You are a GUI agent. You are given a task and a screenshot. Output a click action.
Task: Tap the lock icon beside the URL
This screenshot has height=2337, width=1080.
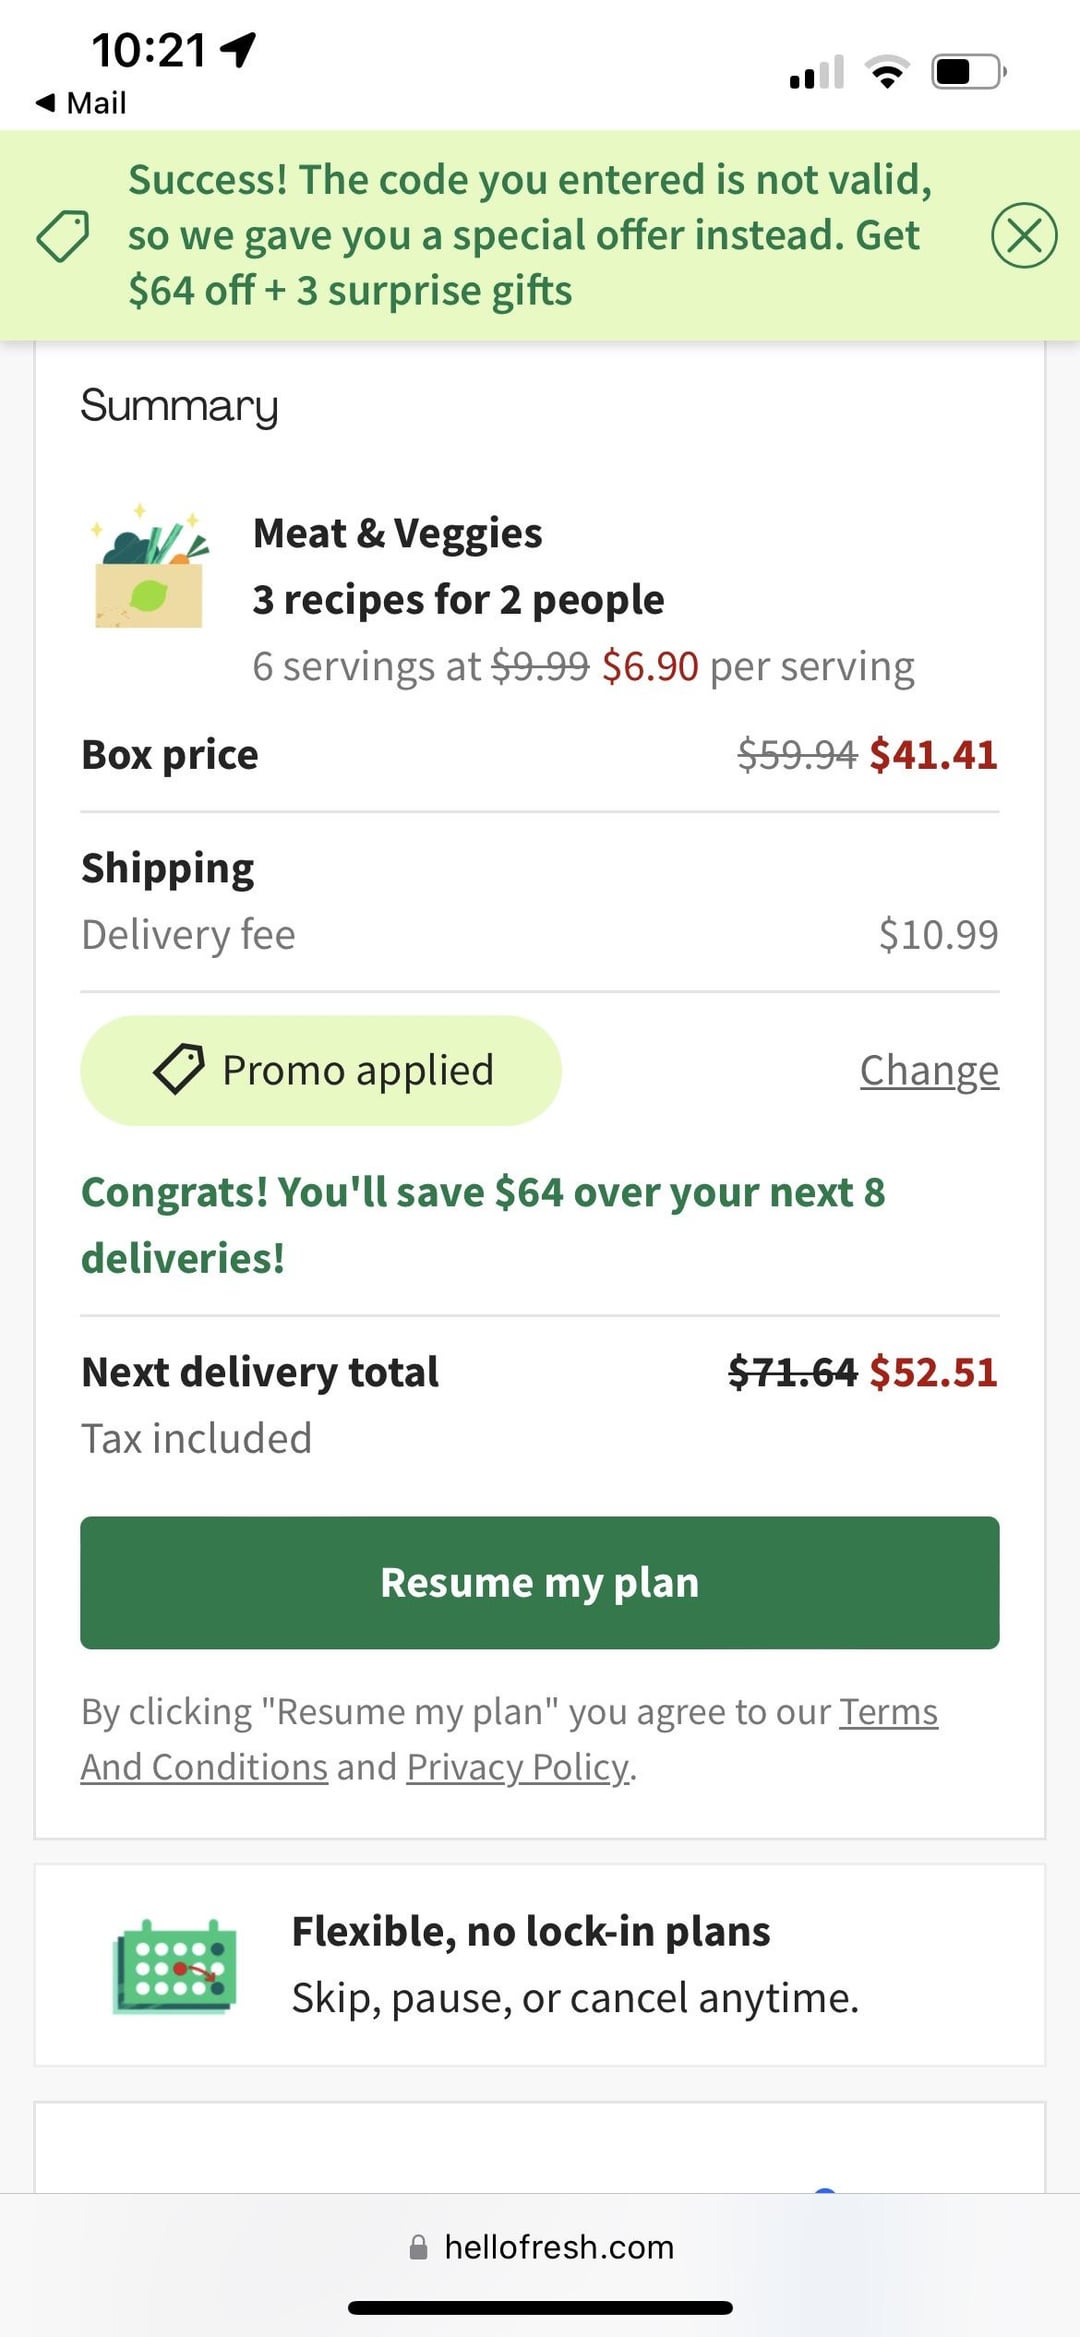pos(418,2248)
